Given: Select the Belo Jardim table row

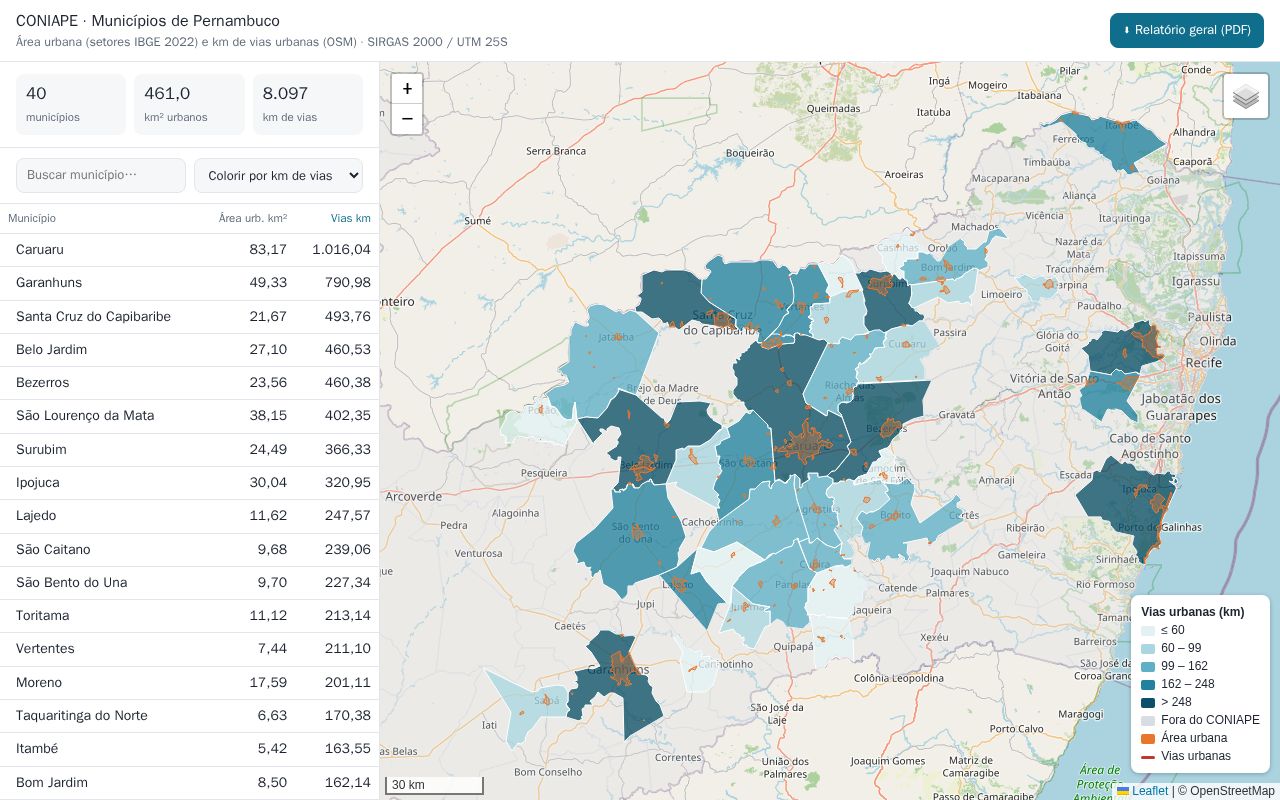Looking at the screenshot, I should click(x=190, y=349).
